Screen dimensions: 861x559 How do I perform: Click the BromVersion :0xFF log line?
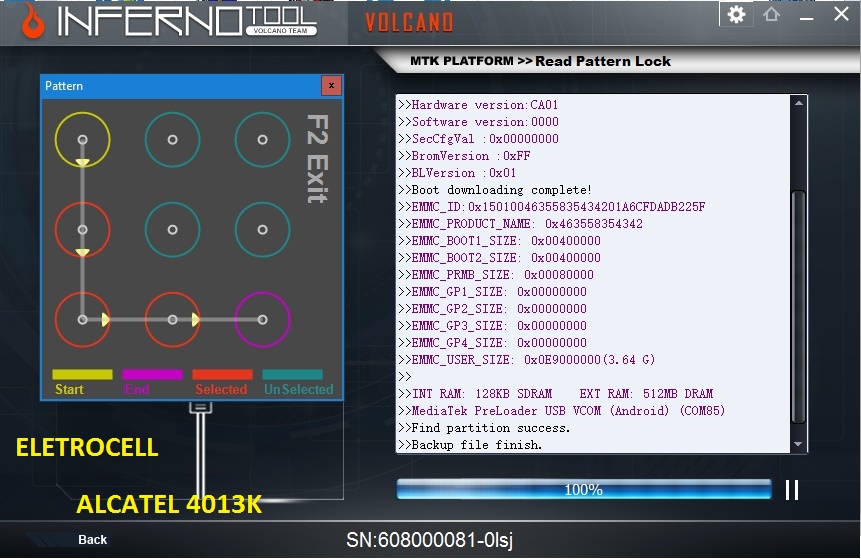pyautogui.click(x=465, y=156)
